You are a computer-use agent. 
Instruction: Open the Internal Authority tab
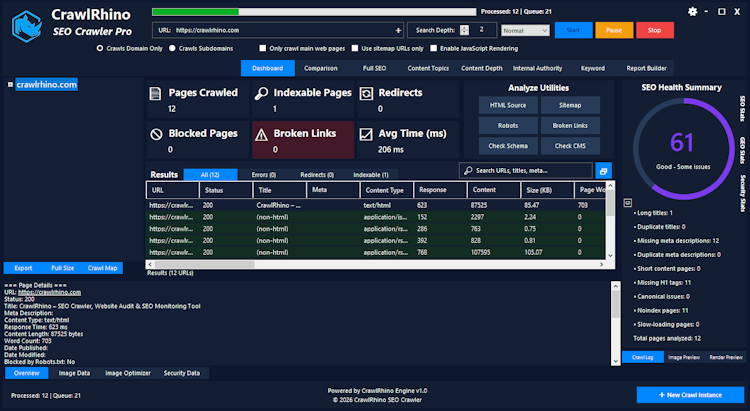coord(538,68)
